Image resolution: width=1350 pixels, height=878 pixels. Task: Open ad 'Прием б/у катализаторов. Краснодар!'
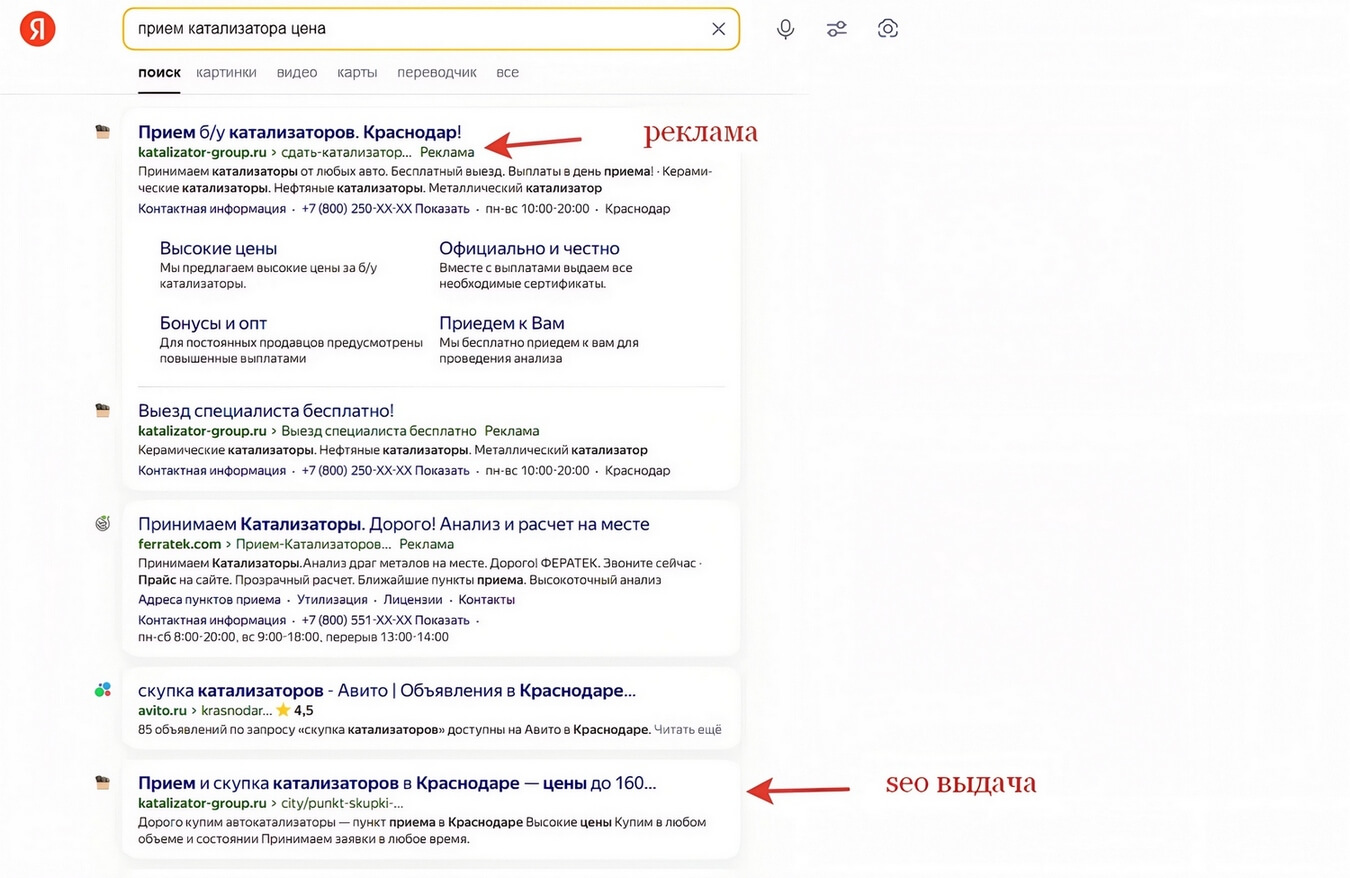pos(300,132)
